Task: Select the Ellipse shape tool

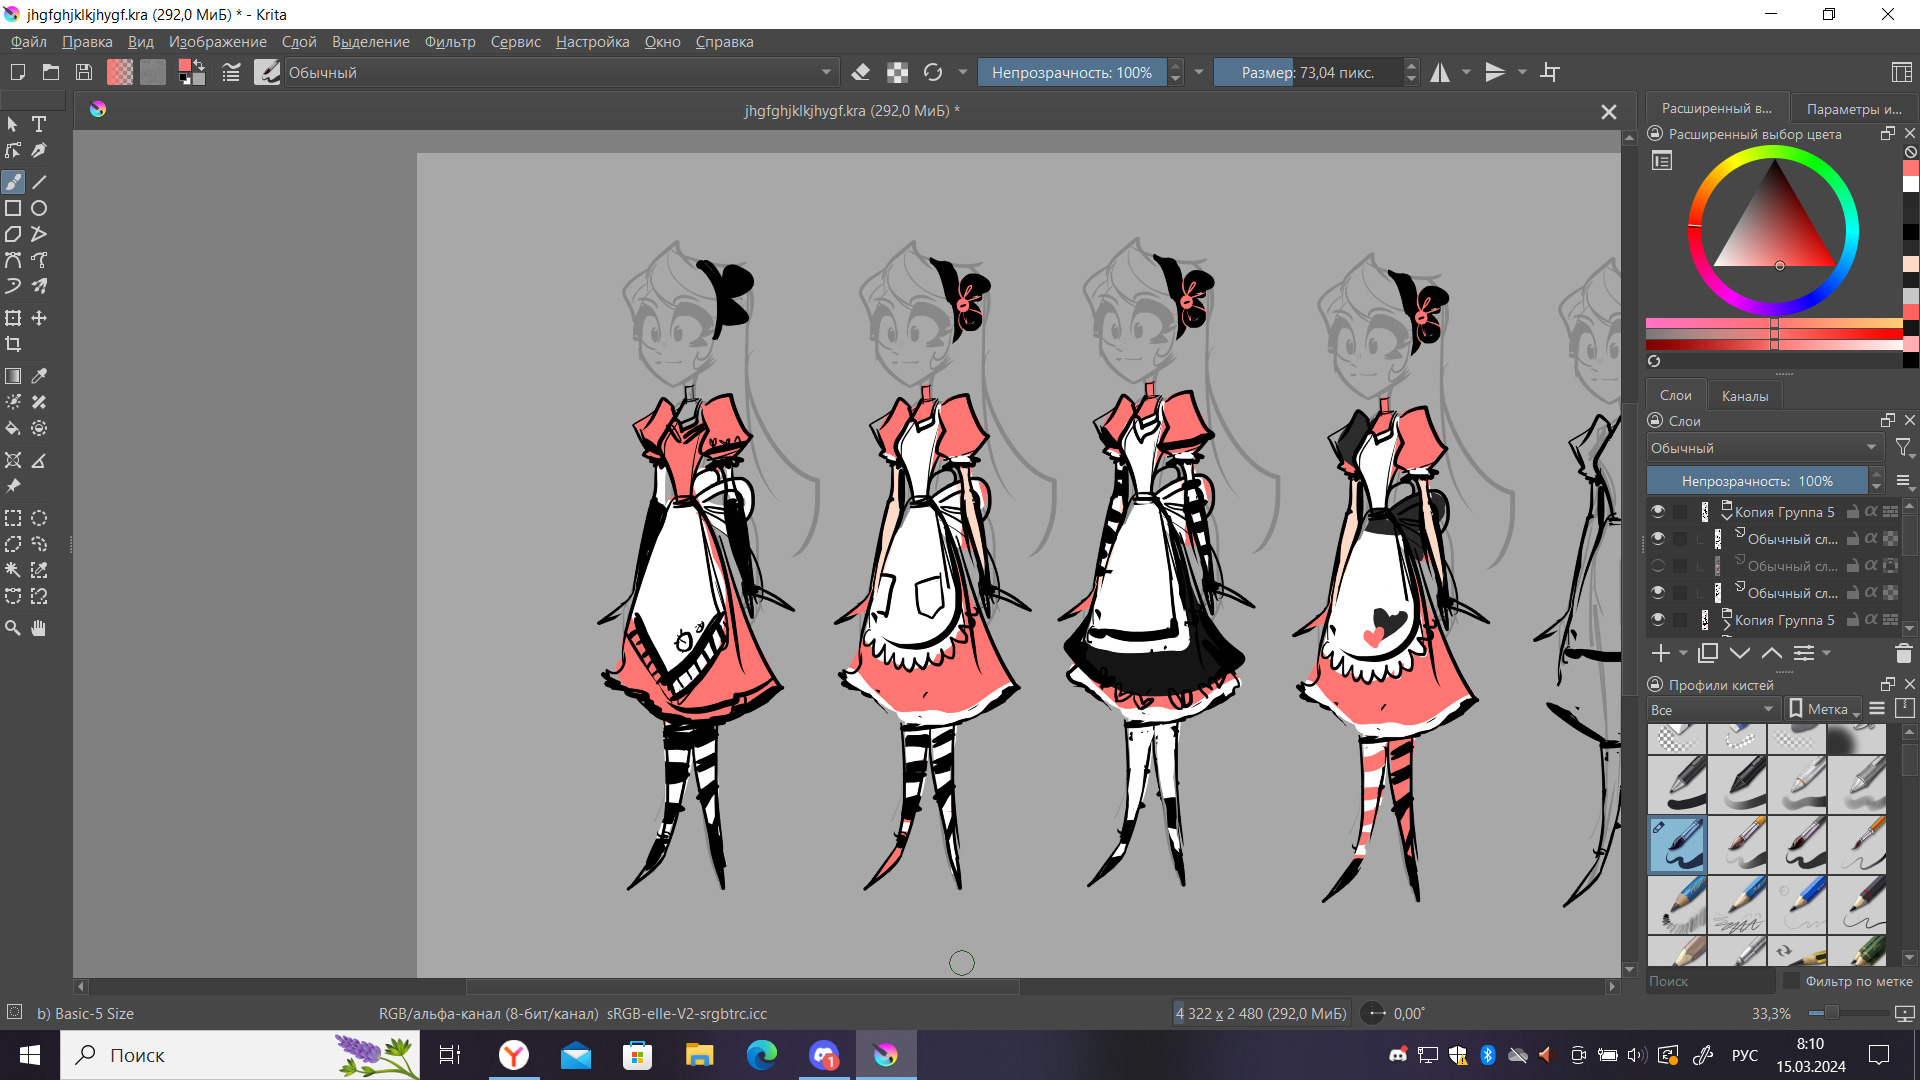Action: [39, 208]
